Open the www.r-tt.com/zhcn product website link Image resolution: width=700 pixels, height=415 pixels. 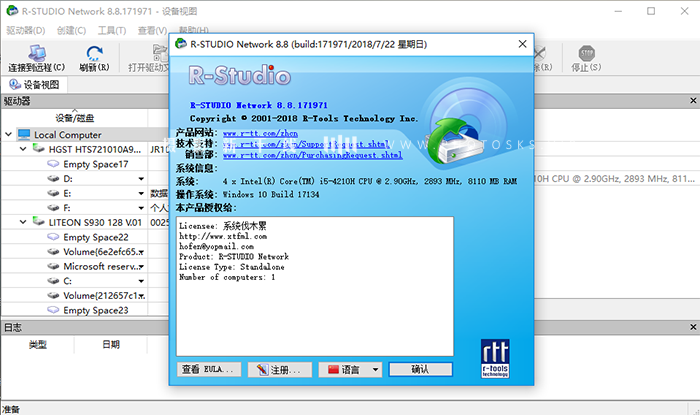coord(260,133)
